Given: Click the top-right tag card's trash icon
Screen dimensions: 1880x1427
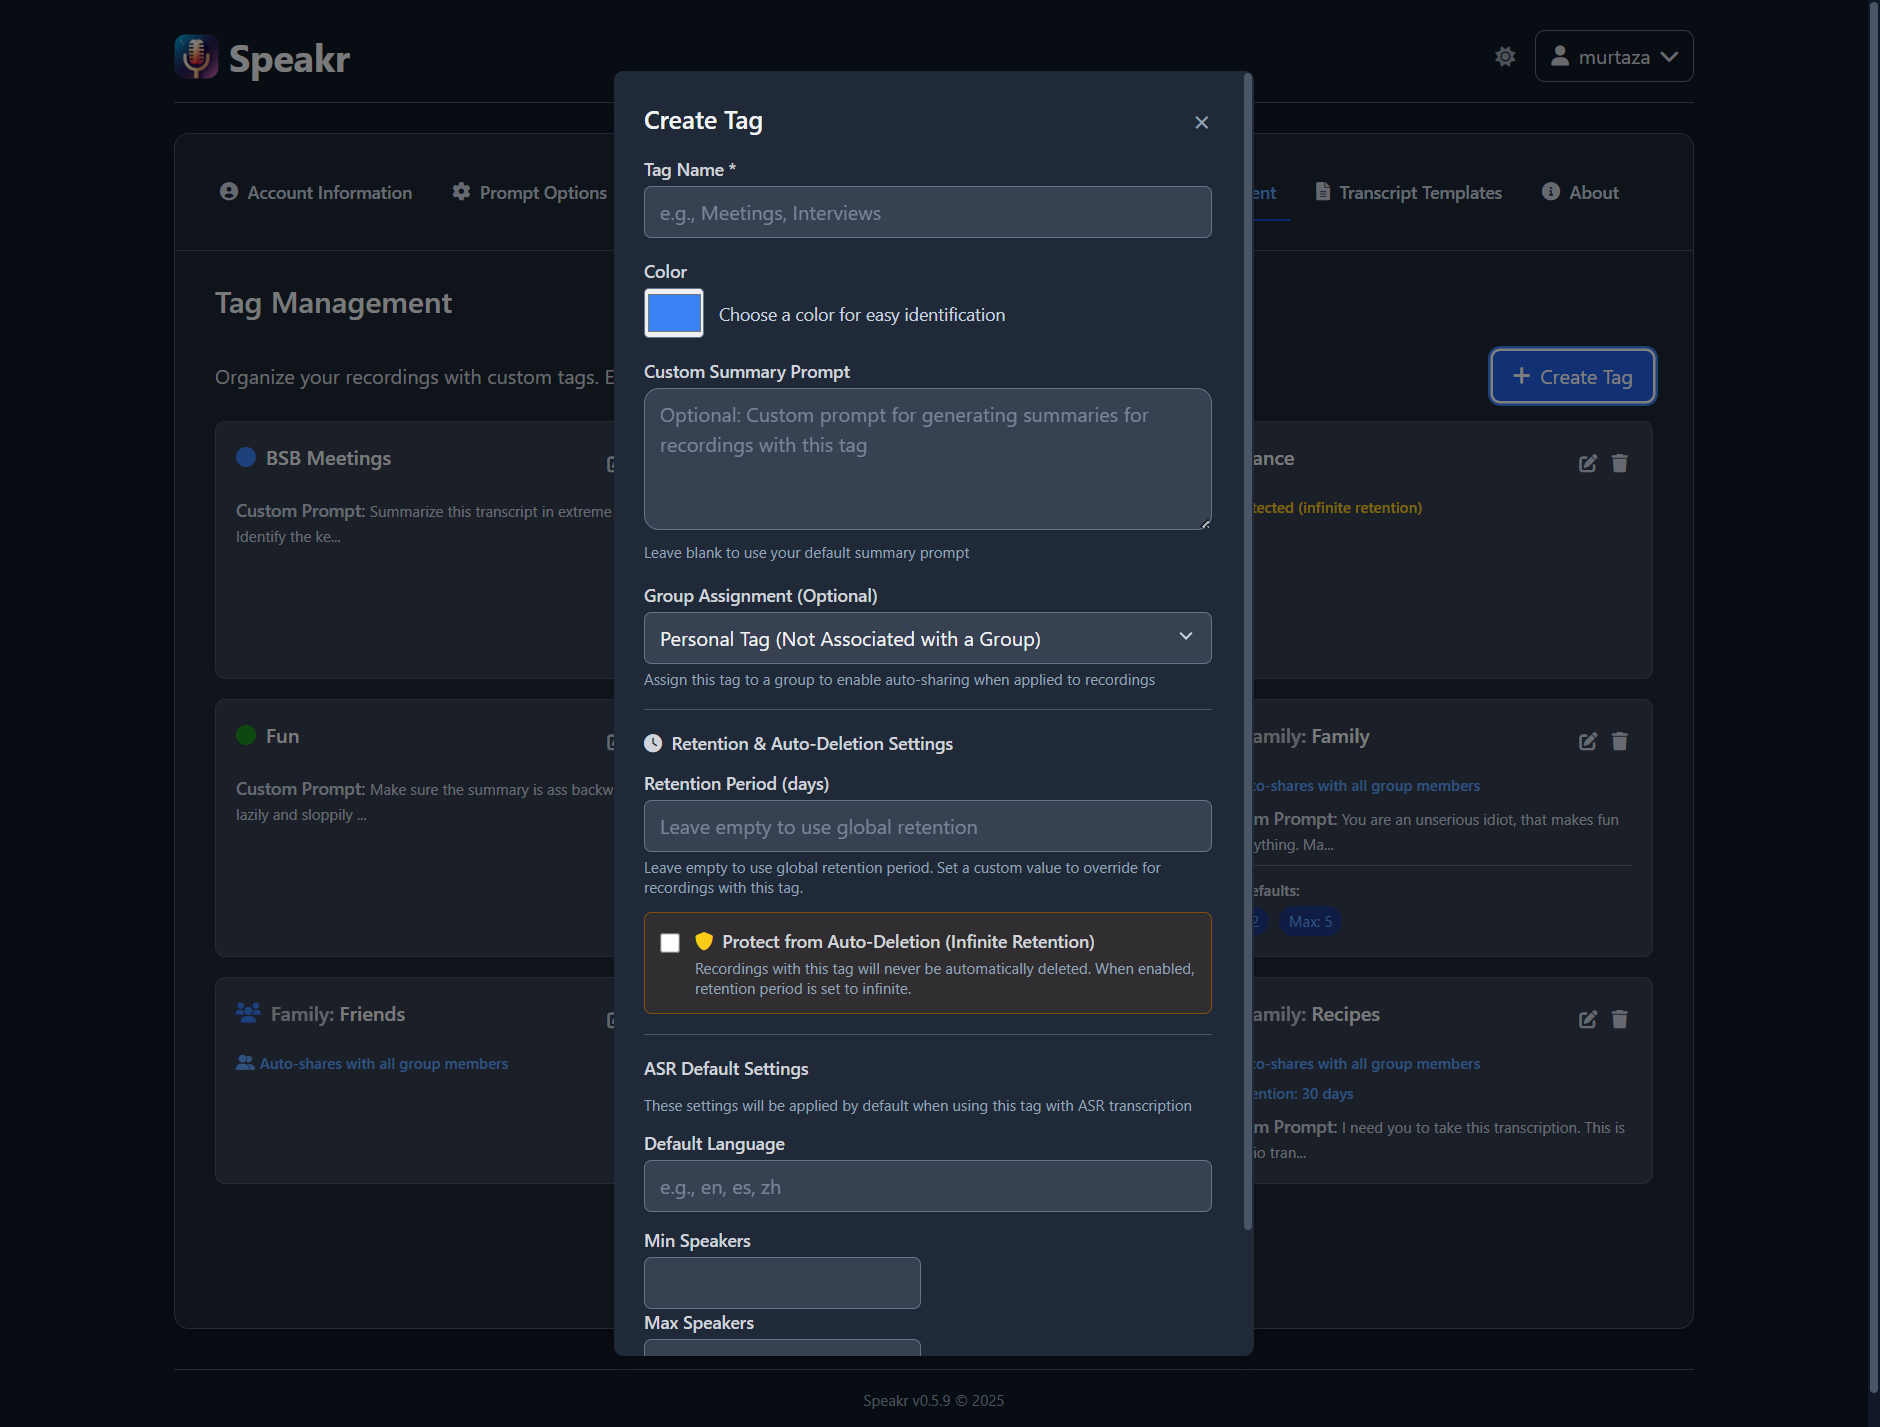Looking at the screenshot, I should pyautogui.click(x=1620, y=463).
